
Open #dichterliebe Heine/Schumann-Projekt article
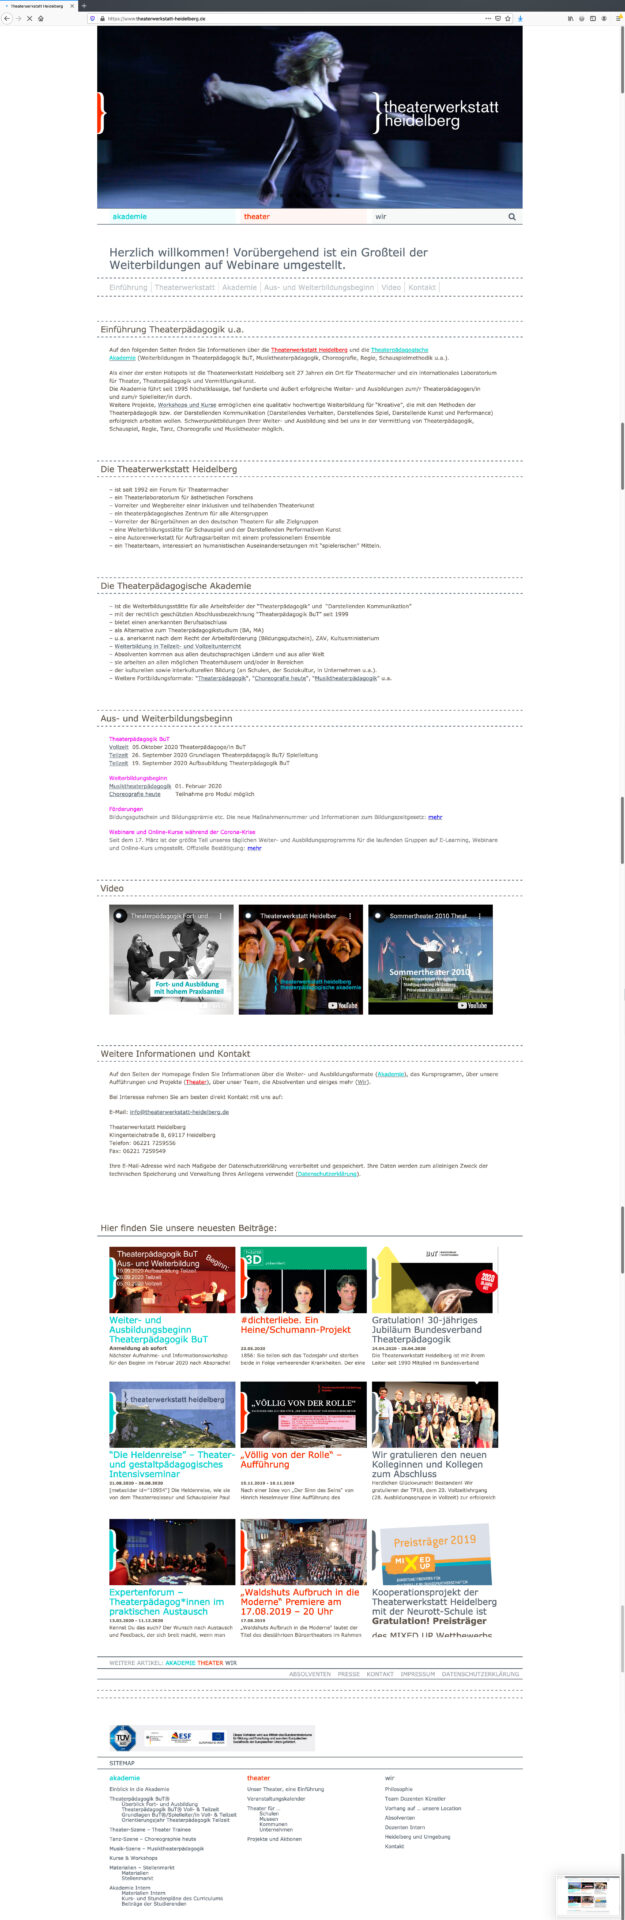click(x=296, y=1324)
